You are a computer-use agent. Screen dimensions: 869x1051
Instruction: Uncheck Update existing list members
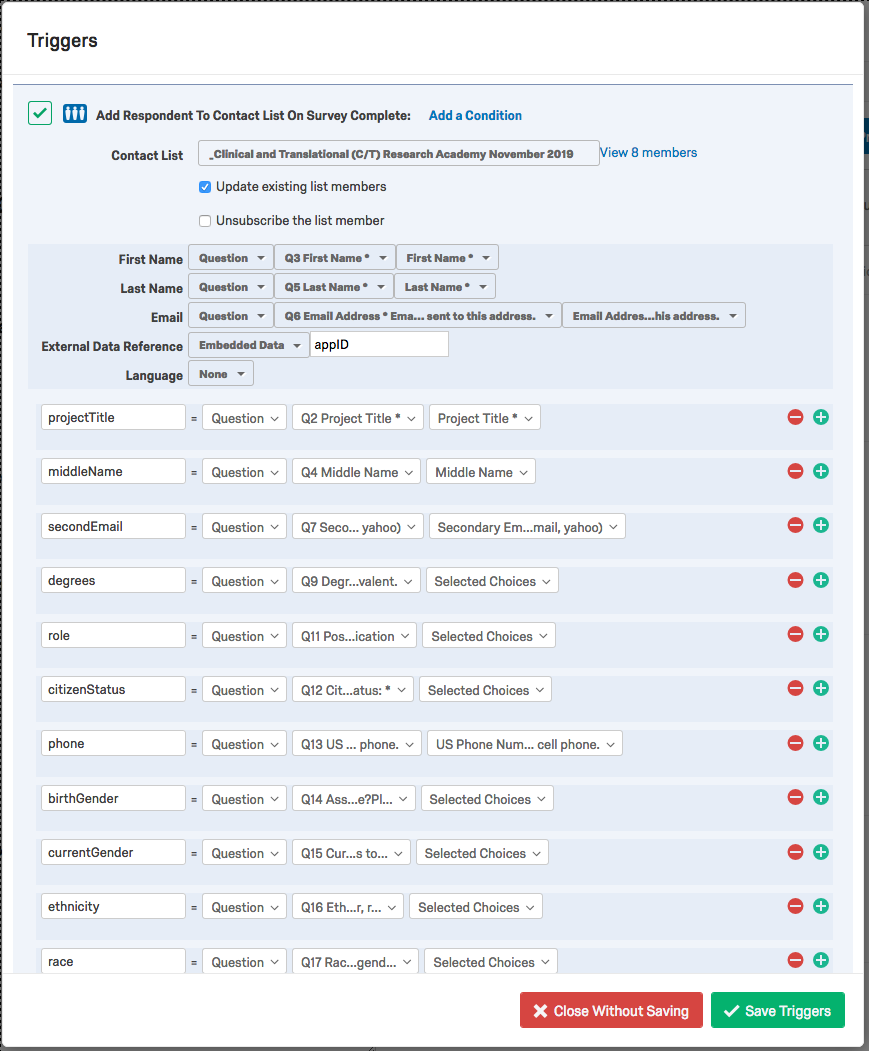205,187
